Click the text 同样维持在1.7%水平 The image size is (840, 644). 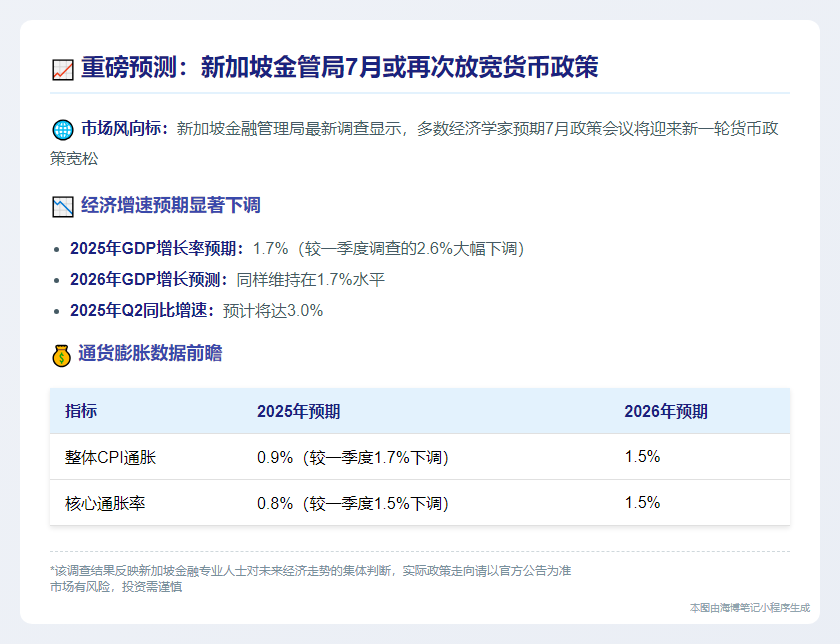click(x=311, y=280)
